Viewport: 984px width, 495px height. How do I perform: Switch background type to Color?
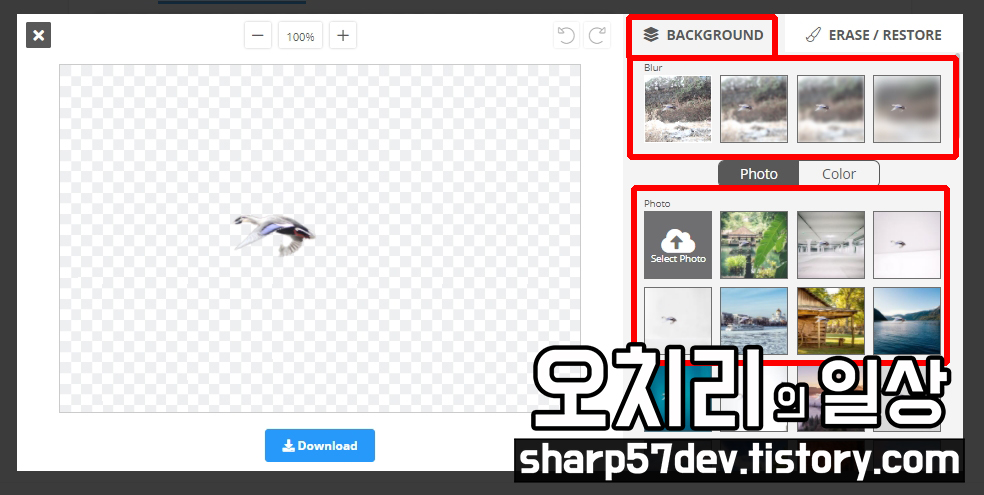tap(839, 174)
